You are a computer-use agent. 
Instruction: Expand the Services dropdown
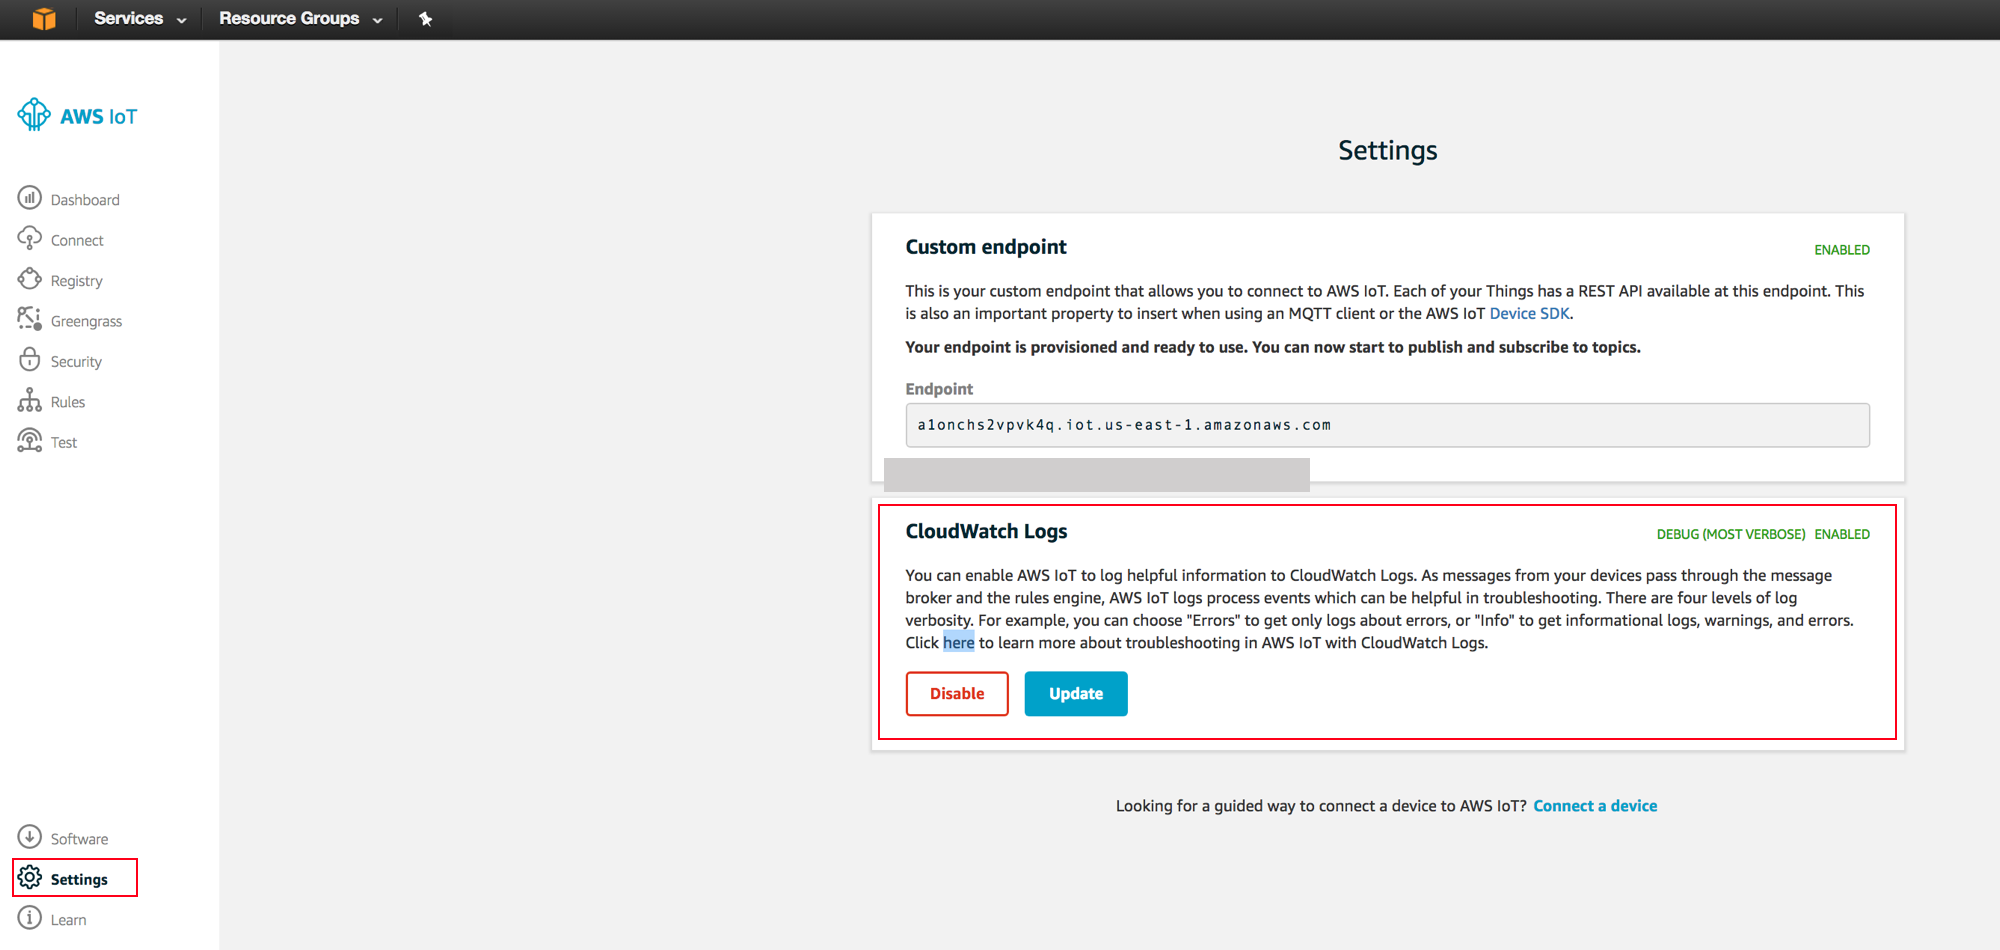[x=137, y=18]
